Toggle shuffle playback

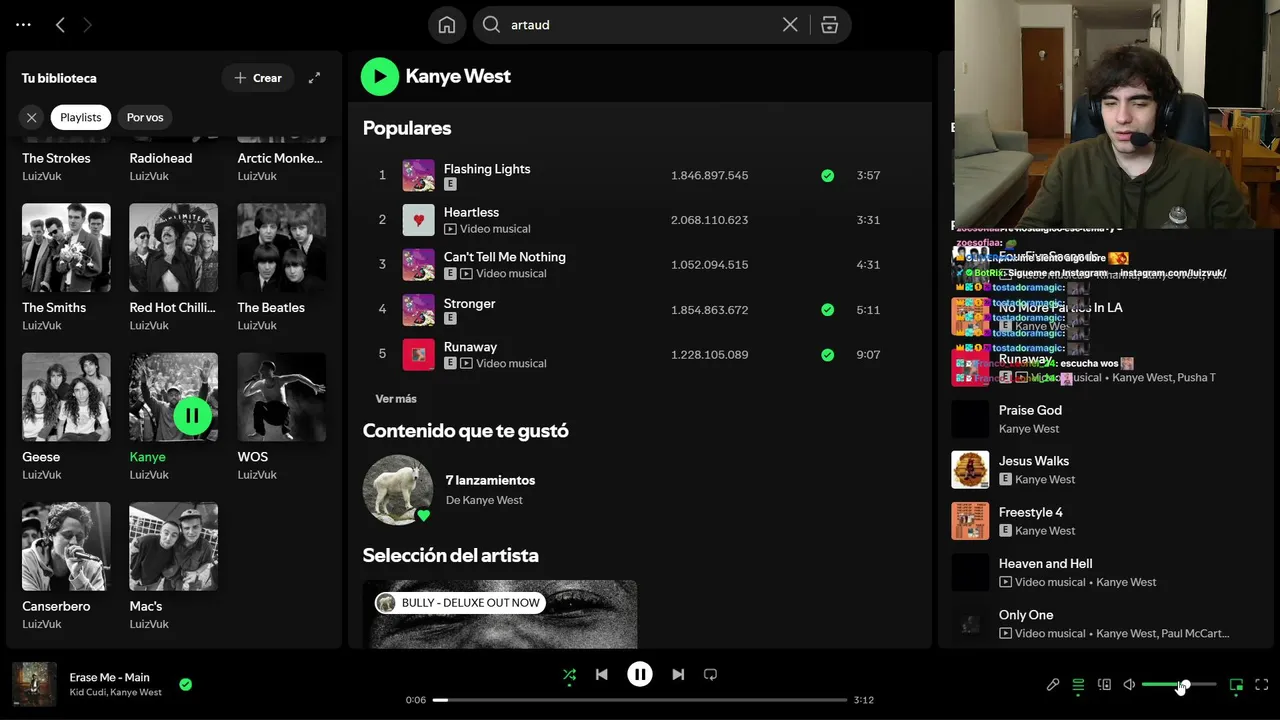pos(569,674)
